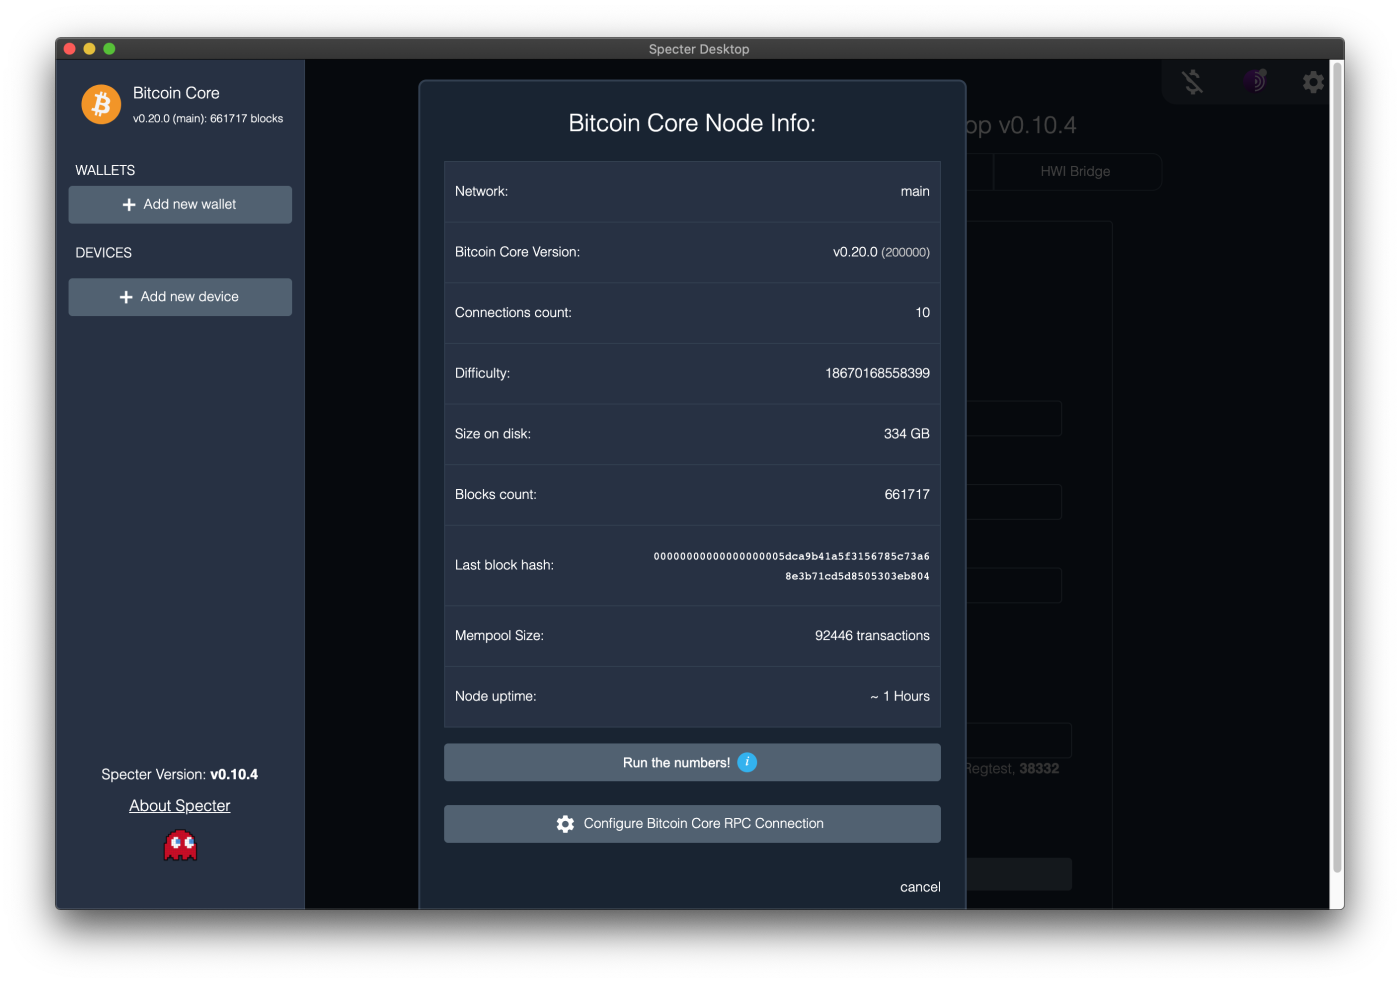1400x983 pixels.
Task: Click the plus icon on Add new device
Action: (x=126, y=297)
